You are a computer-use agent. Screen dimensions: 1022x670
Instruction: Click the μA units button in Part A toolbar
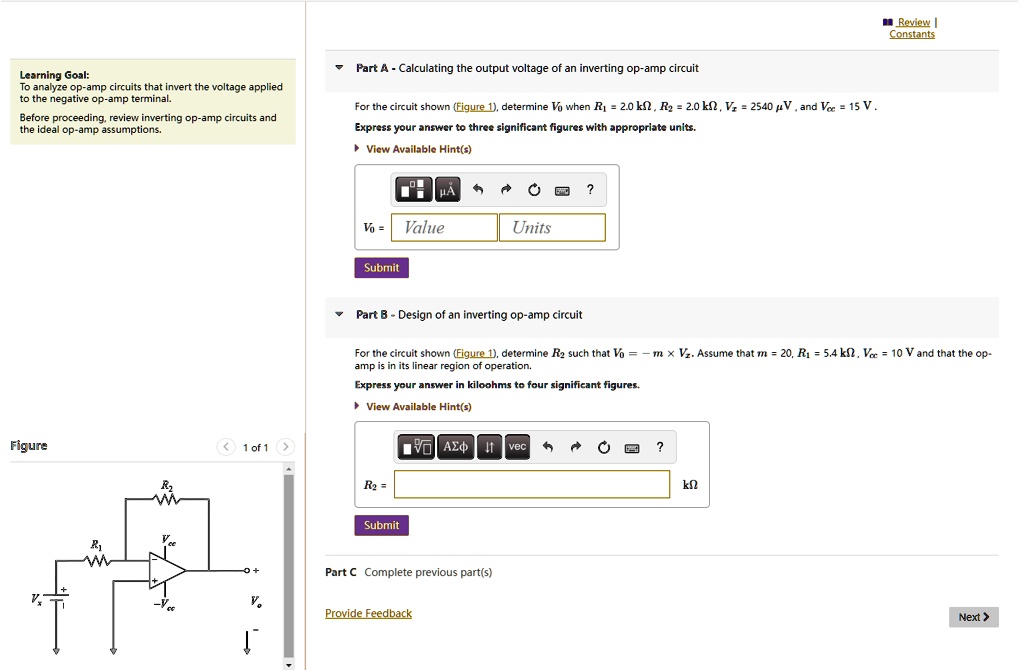coord(446,189)
